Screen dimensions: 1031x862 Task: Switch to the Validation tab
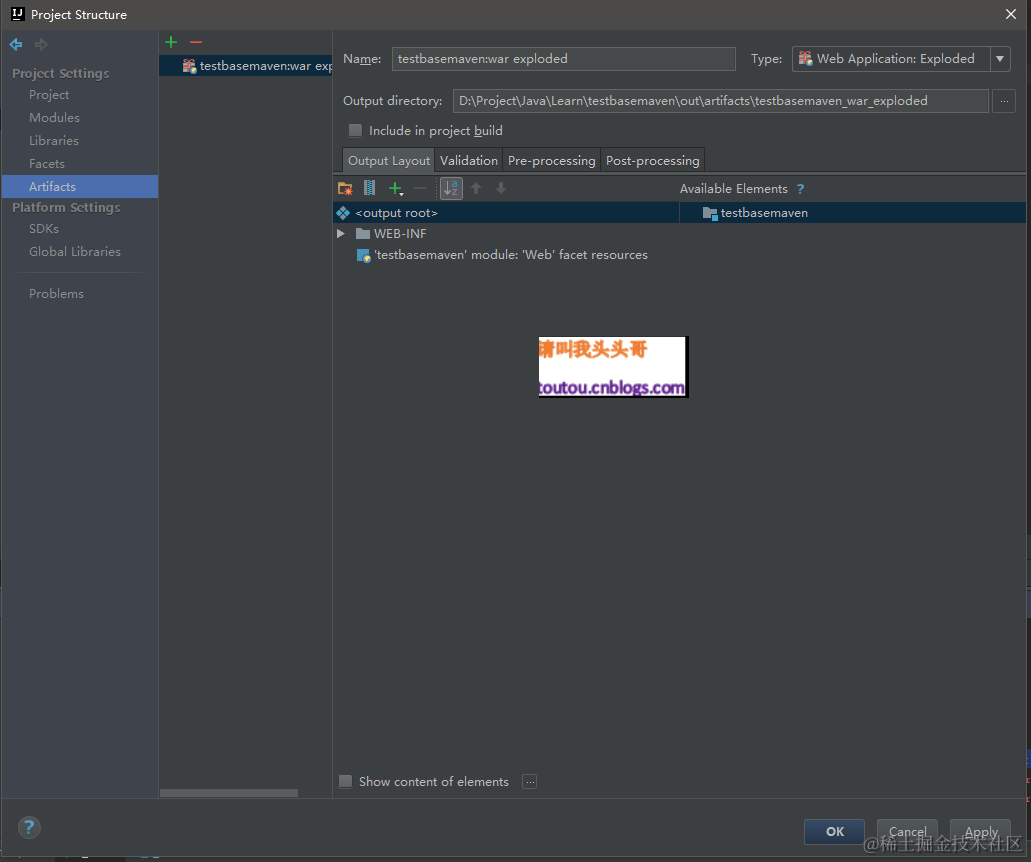[468, 160]
